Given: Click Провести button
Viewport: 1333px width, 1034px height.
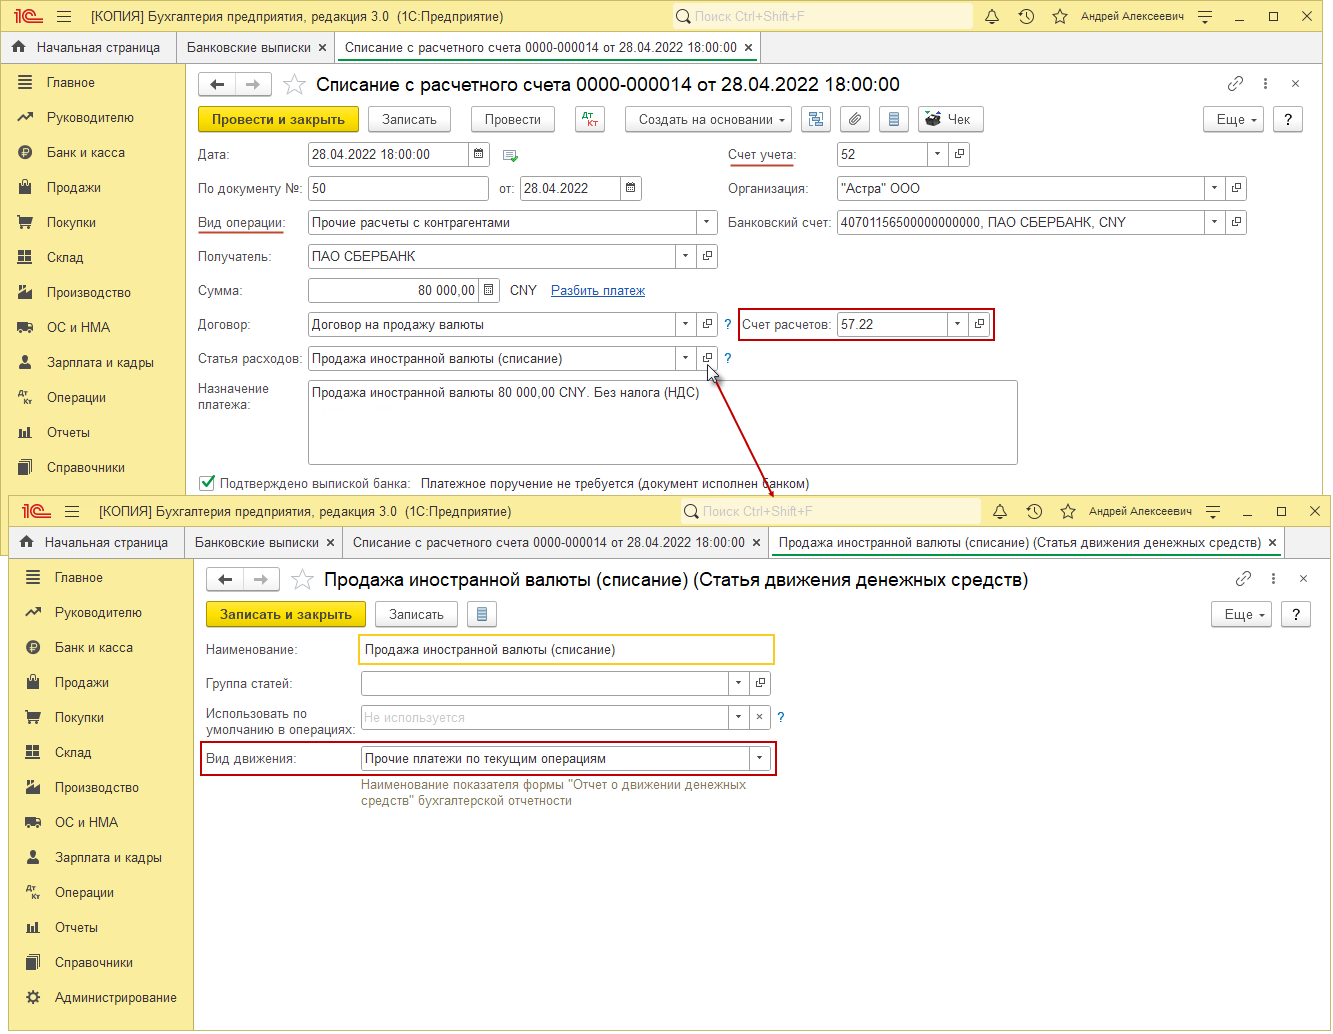Looking at the screenshot, I should [513, 119].
